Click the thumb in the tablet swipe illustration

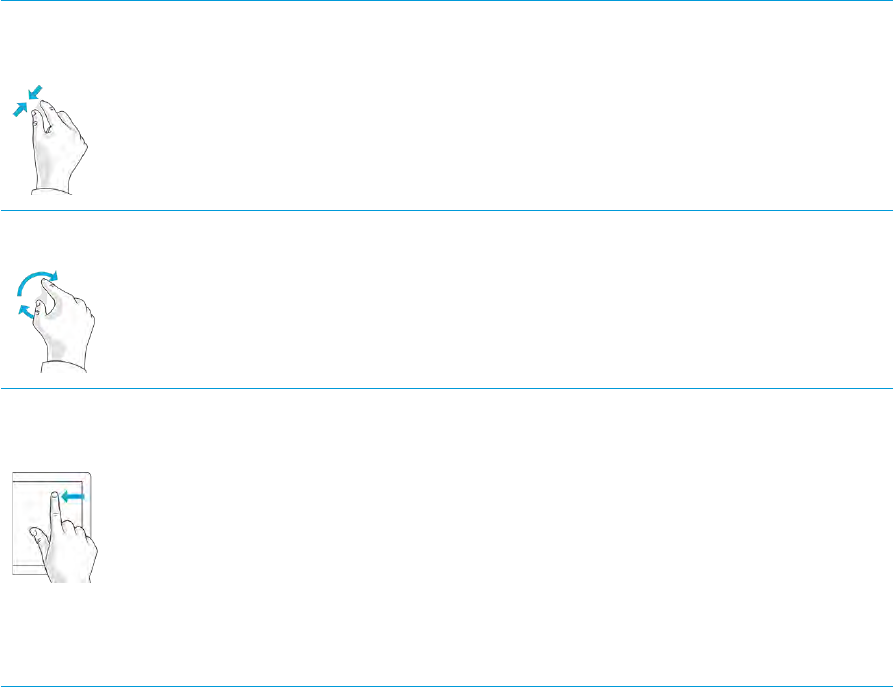[36, 535]
